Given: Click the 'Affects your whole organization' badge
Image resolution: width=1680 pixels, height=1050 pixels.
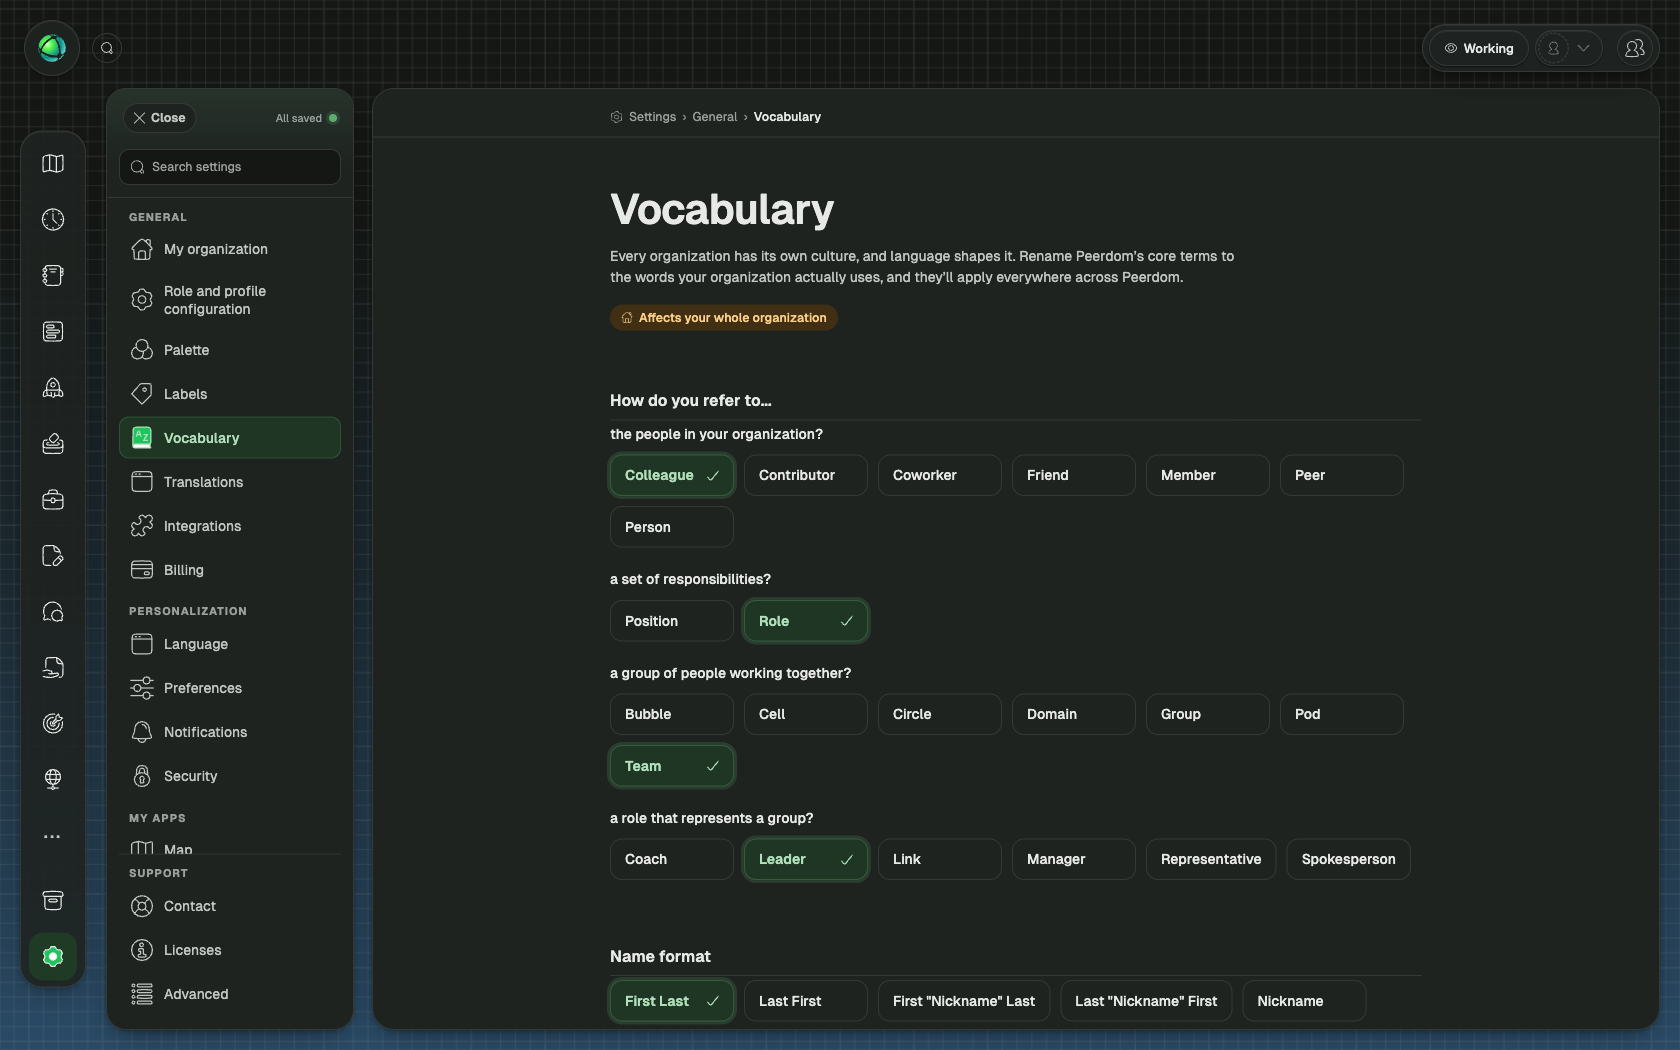Looking at the screenshot, I should click(x=724, y=318).
